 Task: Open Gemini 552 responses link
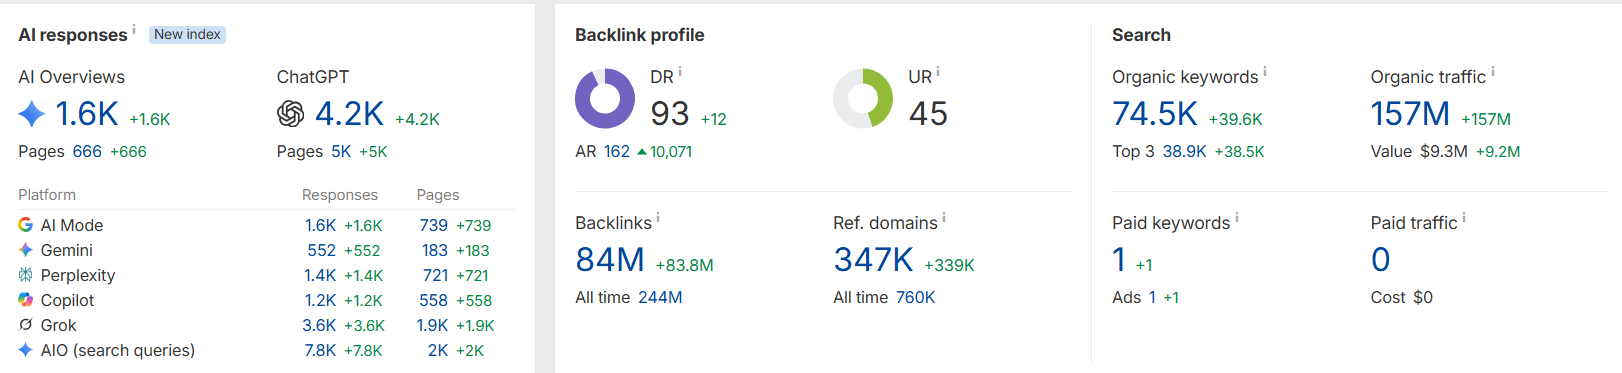(x=321, y=250)
